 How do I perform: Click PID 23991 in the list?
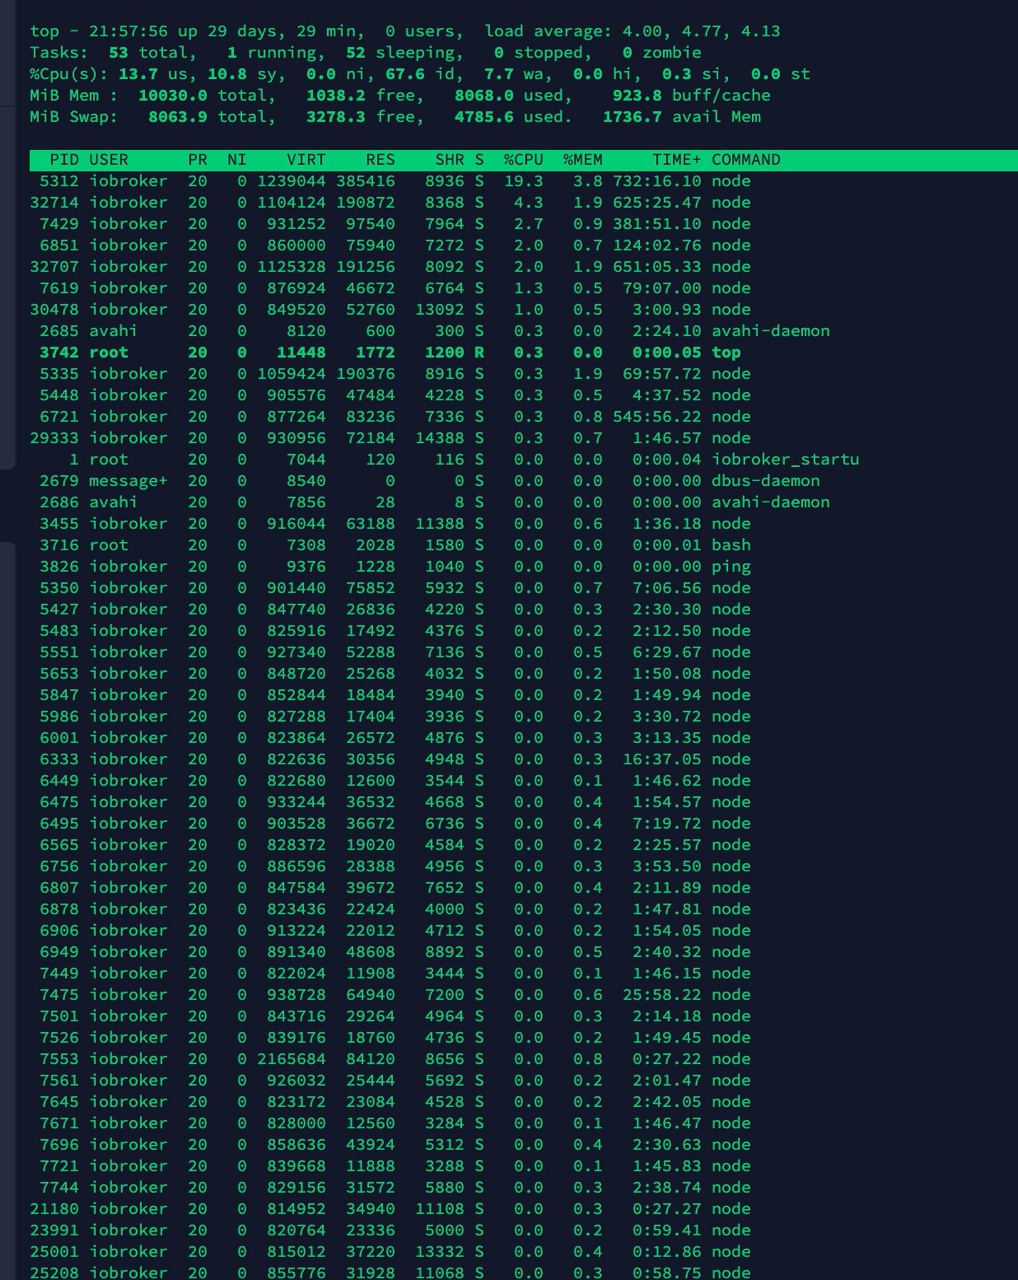[x=54, y=1231]
